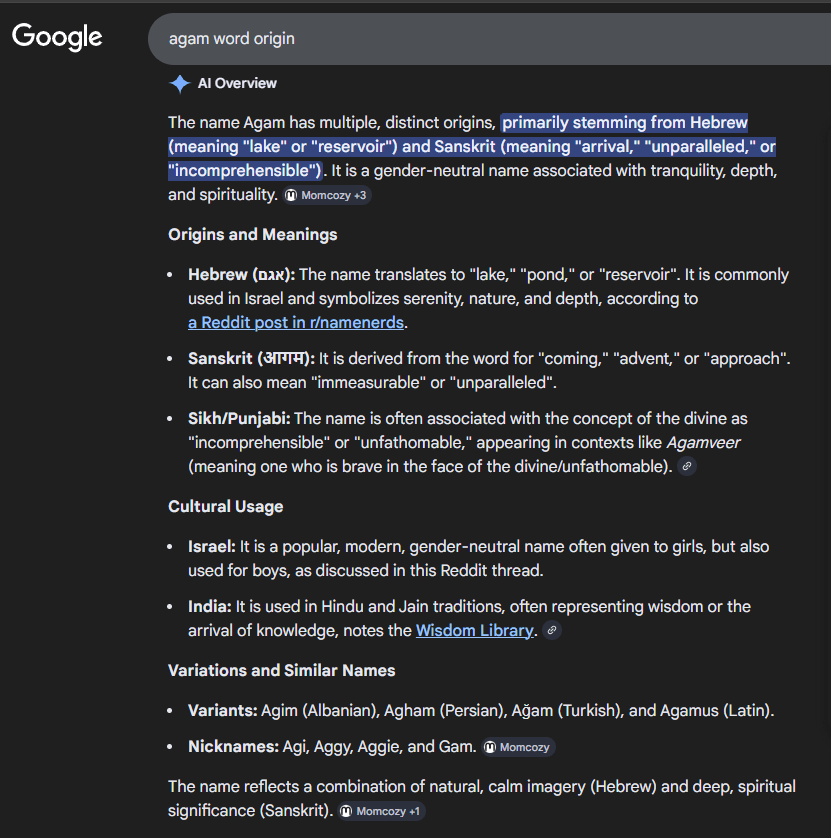Open the Momcozy +3 source chip

pyautogui.click(x=327, y=195)
